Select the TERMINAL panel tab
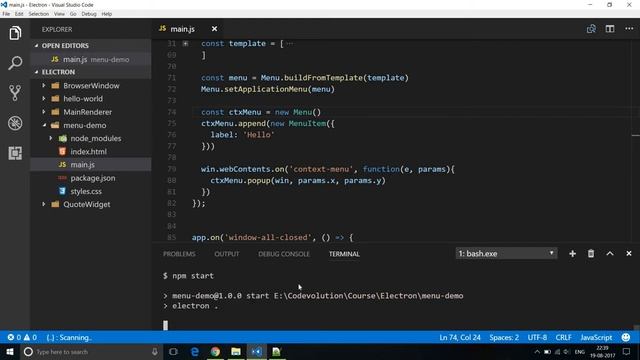Image resolution: width=640 pixels, height=360 pixels. click(344, 254)
